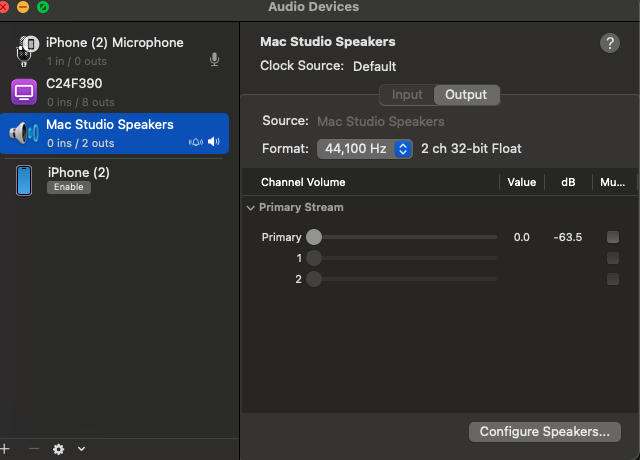Open Configure Speakers dialog
Image resolution: width=640 pixels, height=460 pixels.
(544, 431)
